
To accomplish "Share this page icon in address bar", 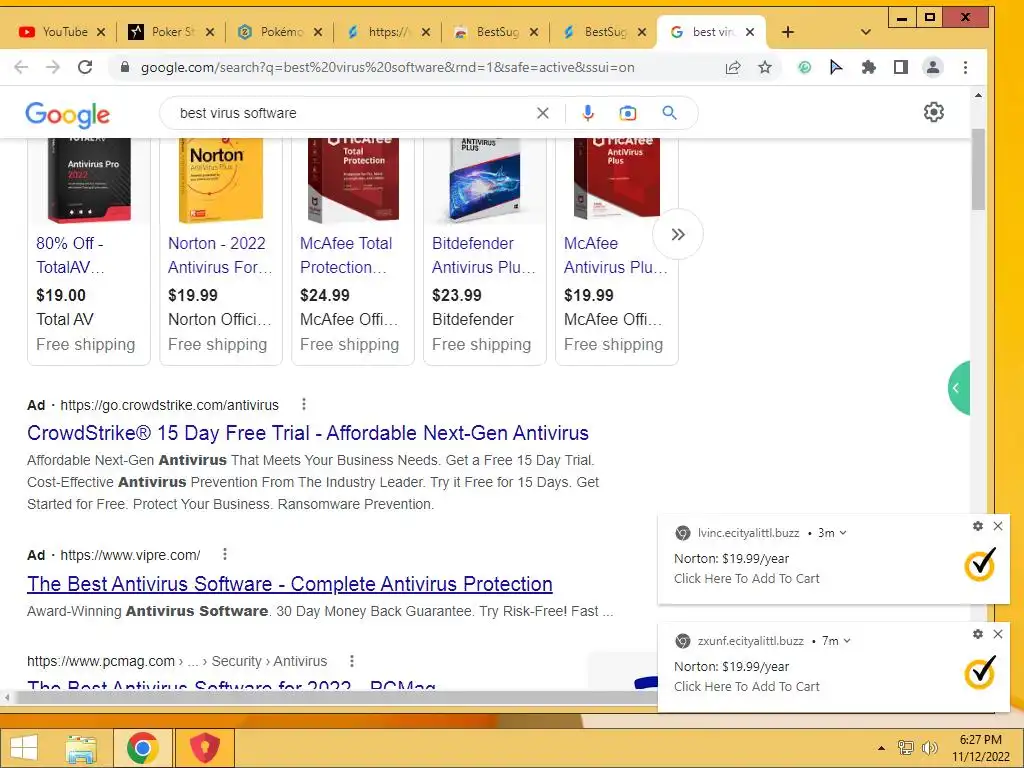I will [733, 67].
